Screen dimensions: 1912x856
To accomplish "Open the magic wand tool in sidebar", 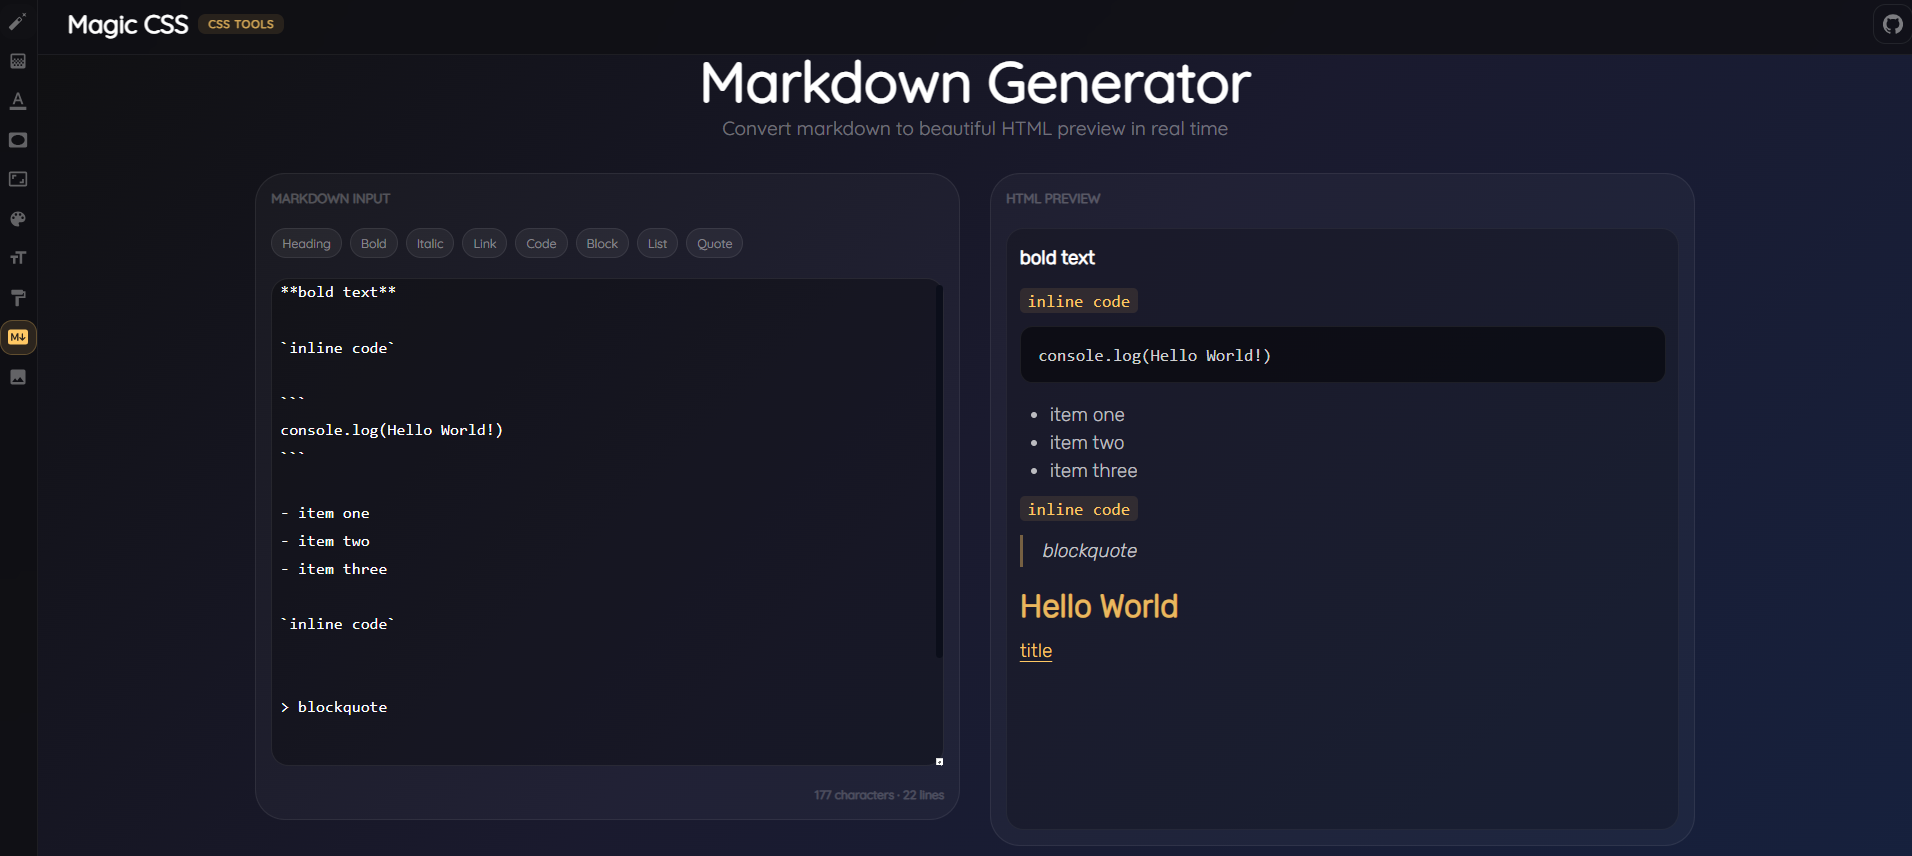I will [x=18, y=22].
